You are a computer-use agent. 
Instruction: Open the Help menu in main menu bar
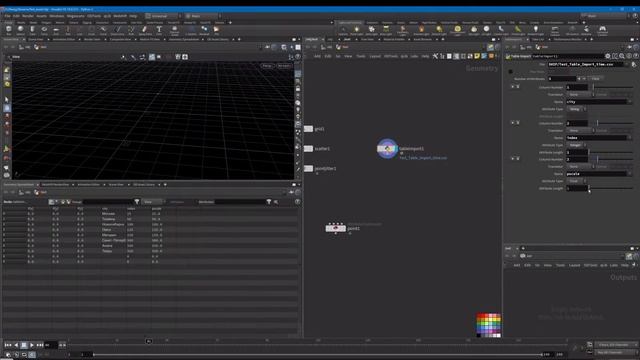(133, 16)
